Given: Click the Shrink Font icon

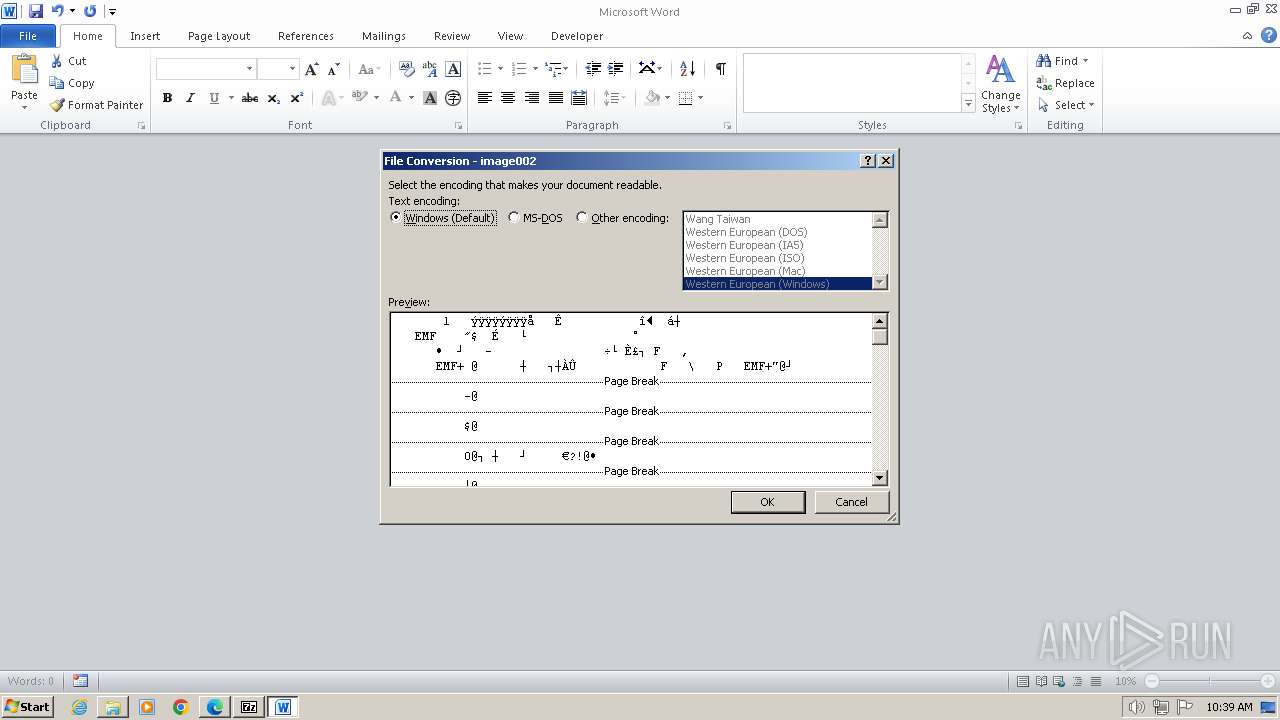Looking at the screenshot, I should point(335,69).
